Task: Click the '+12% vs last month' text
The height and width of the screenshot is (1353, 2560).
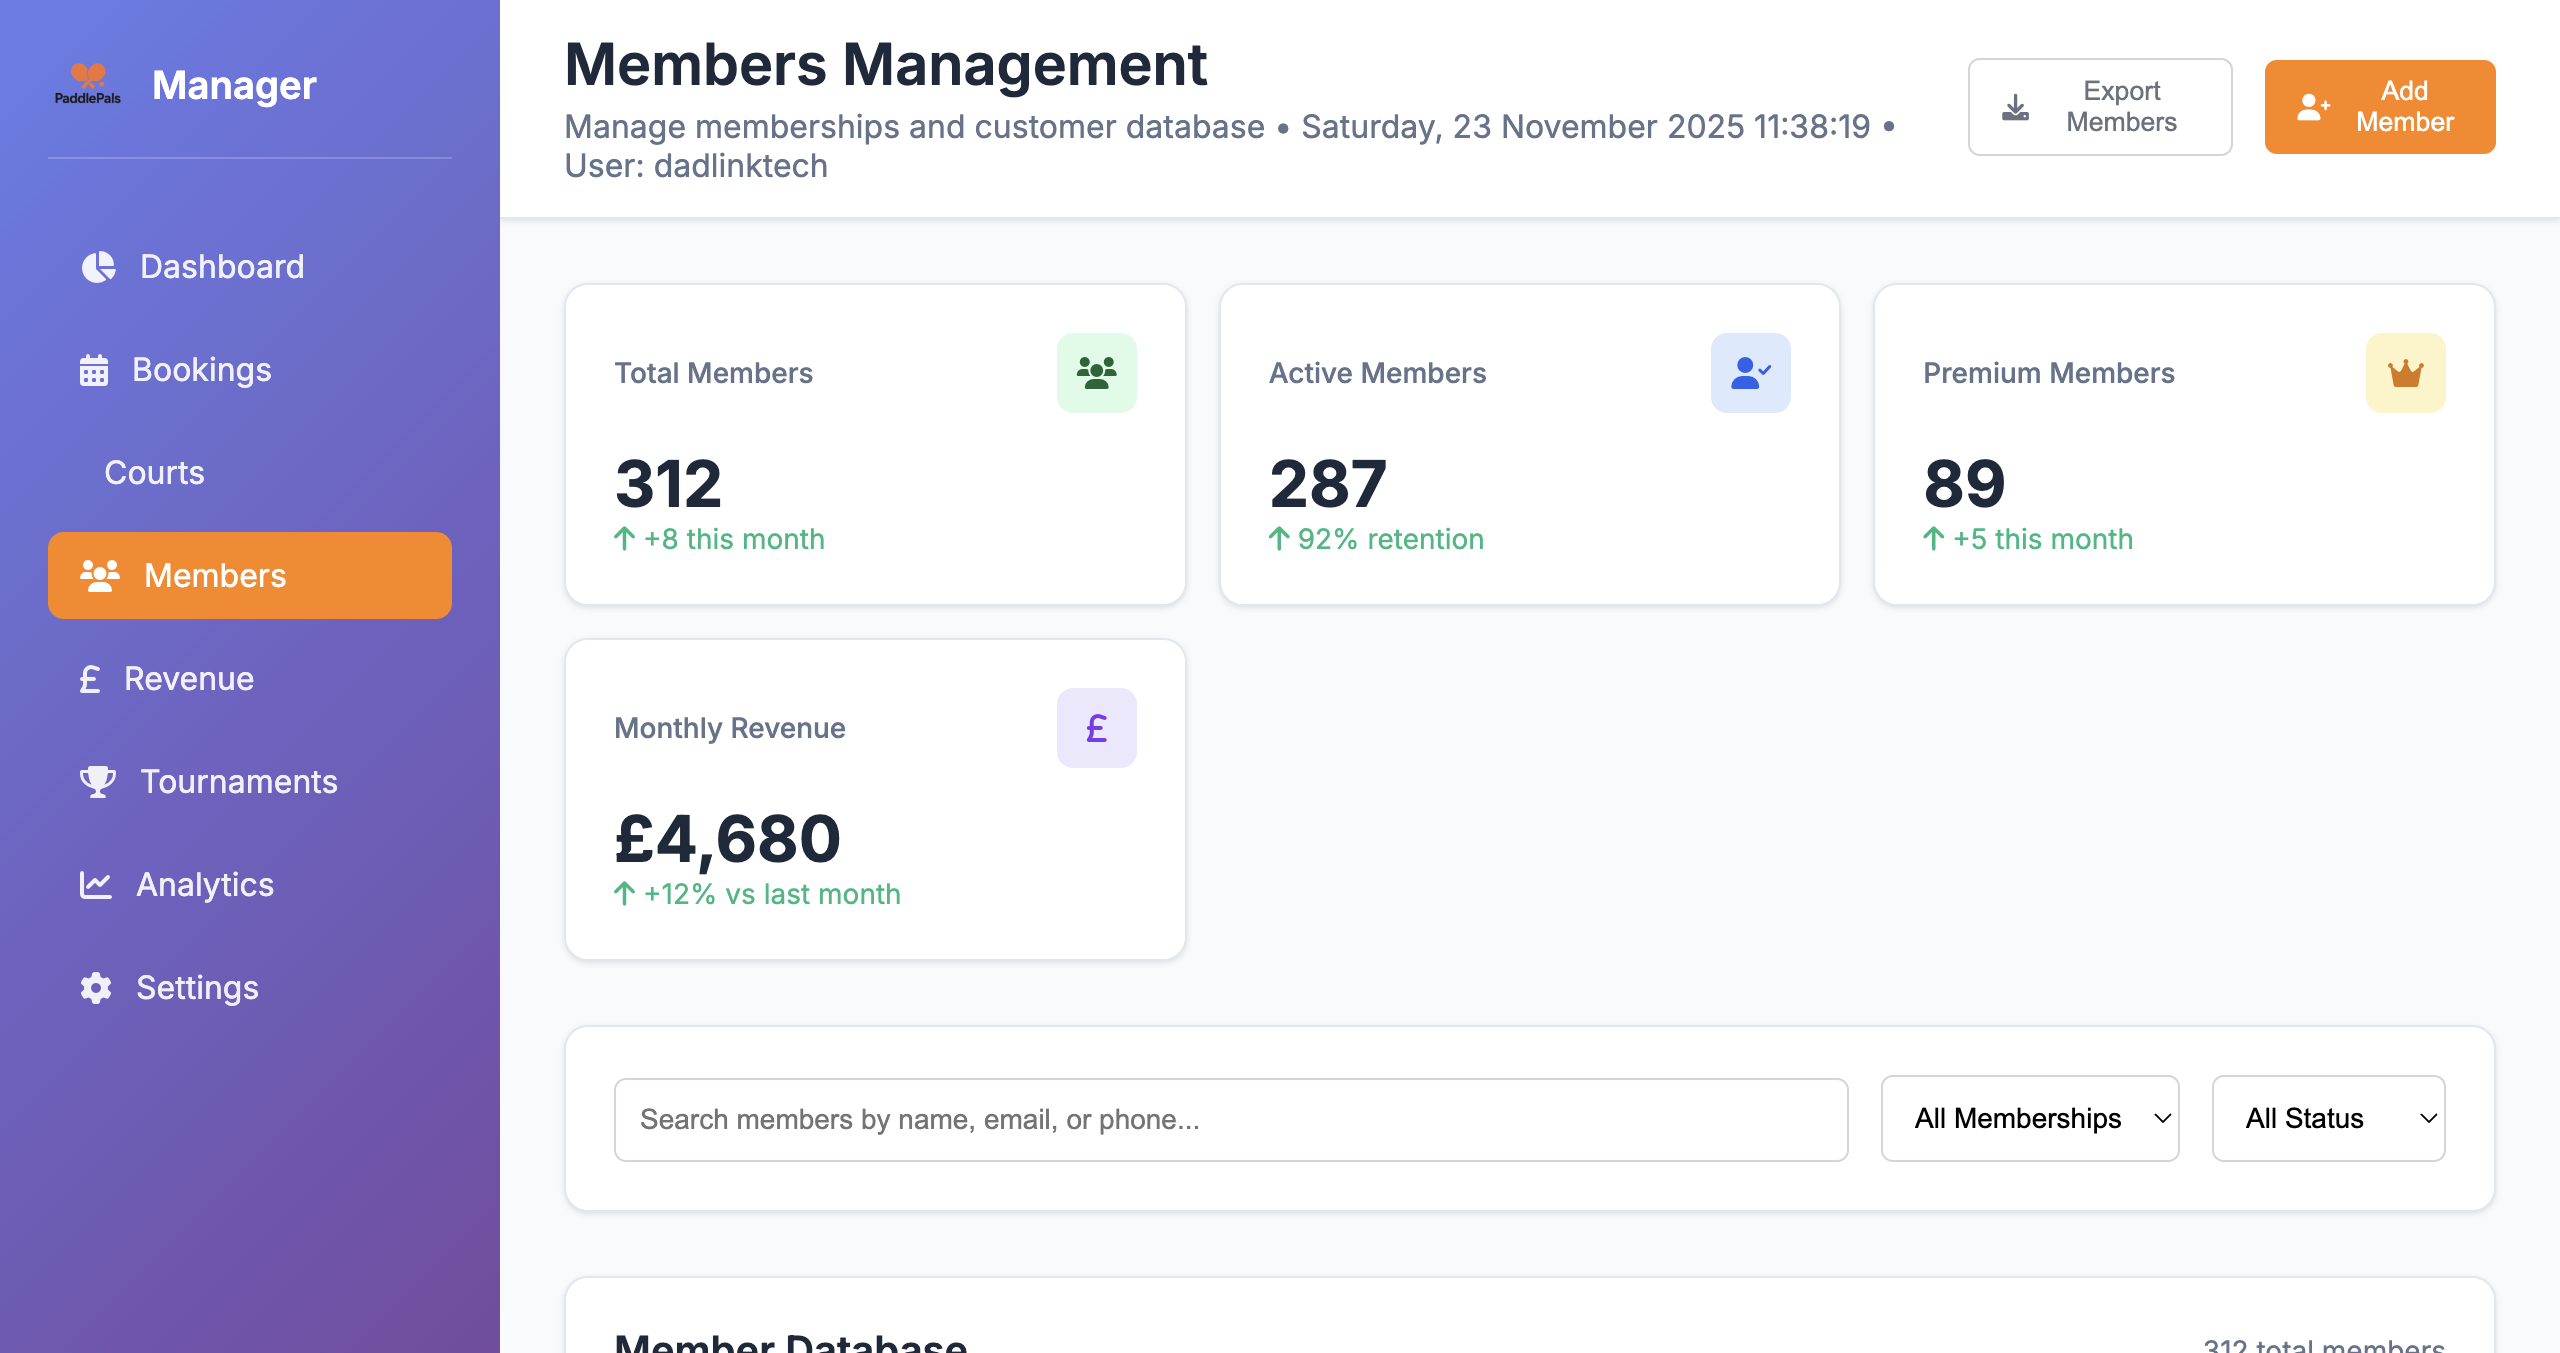Action: [x=772, y=894]
